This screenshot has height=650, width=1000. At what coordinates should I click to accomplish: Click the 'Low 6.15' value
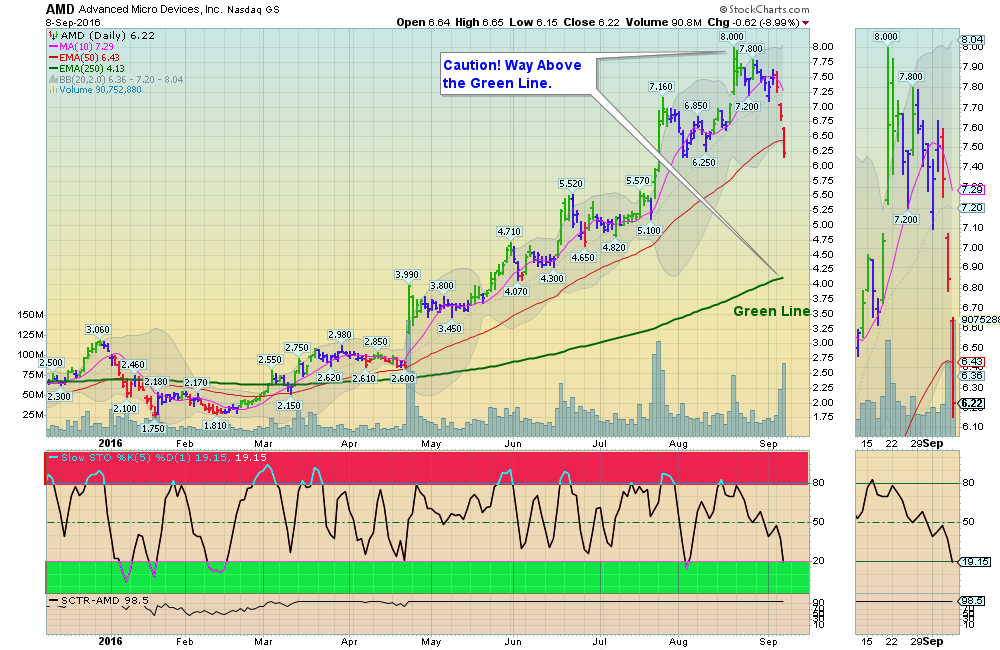pos(533,22)
